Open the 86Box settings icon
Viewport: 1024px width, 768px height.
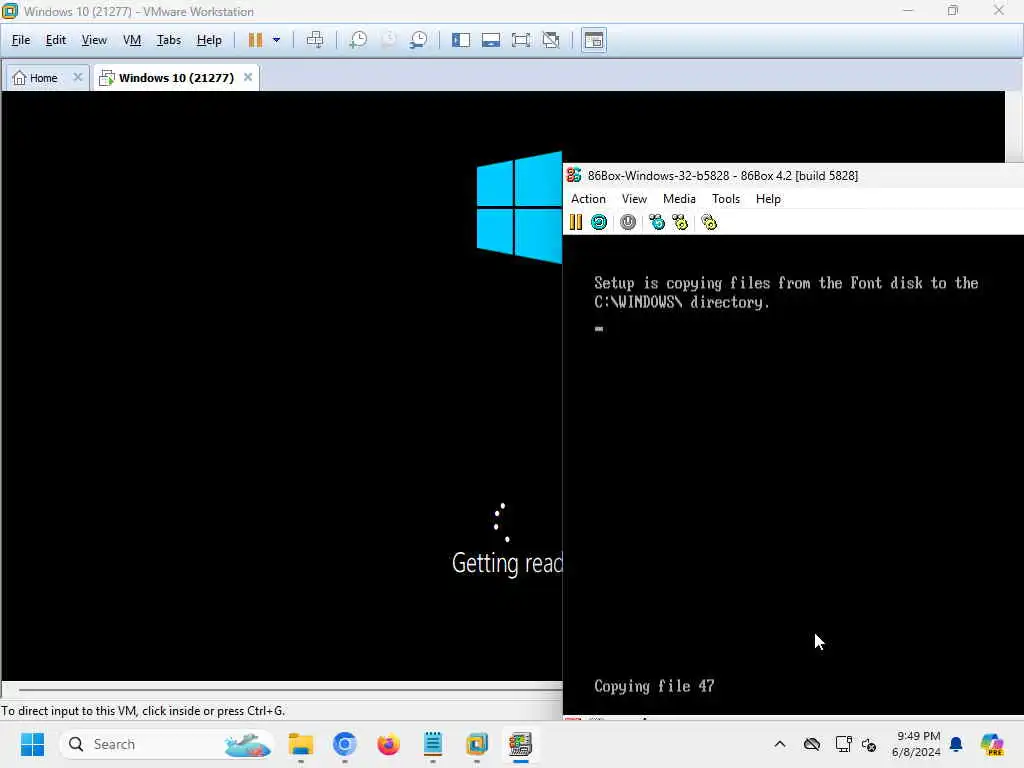pos(709,222)
